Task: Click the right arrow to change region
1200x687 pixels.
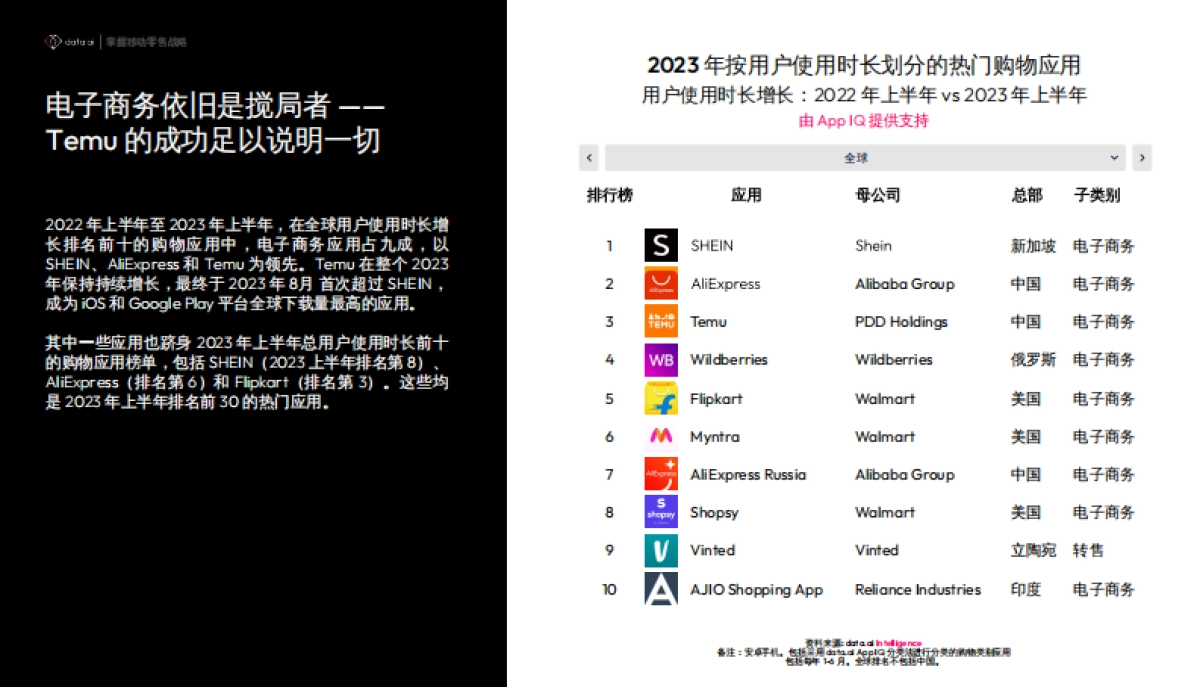Action: click(1141, 157)
